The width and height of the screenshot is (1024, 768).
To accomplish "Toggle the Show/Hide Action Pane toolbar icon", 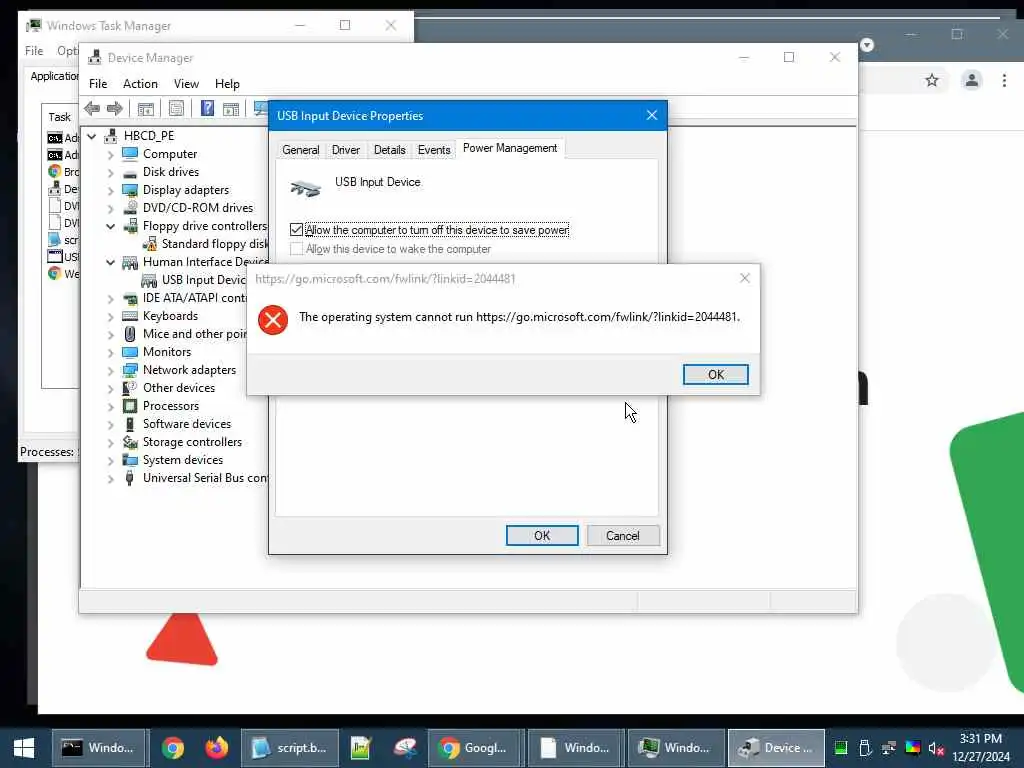I will click(231, 108).
